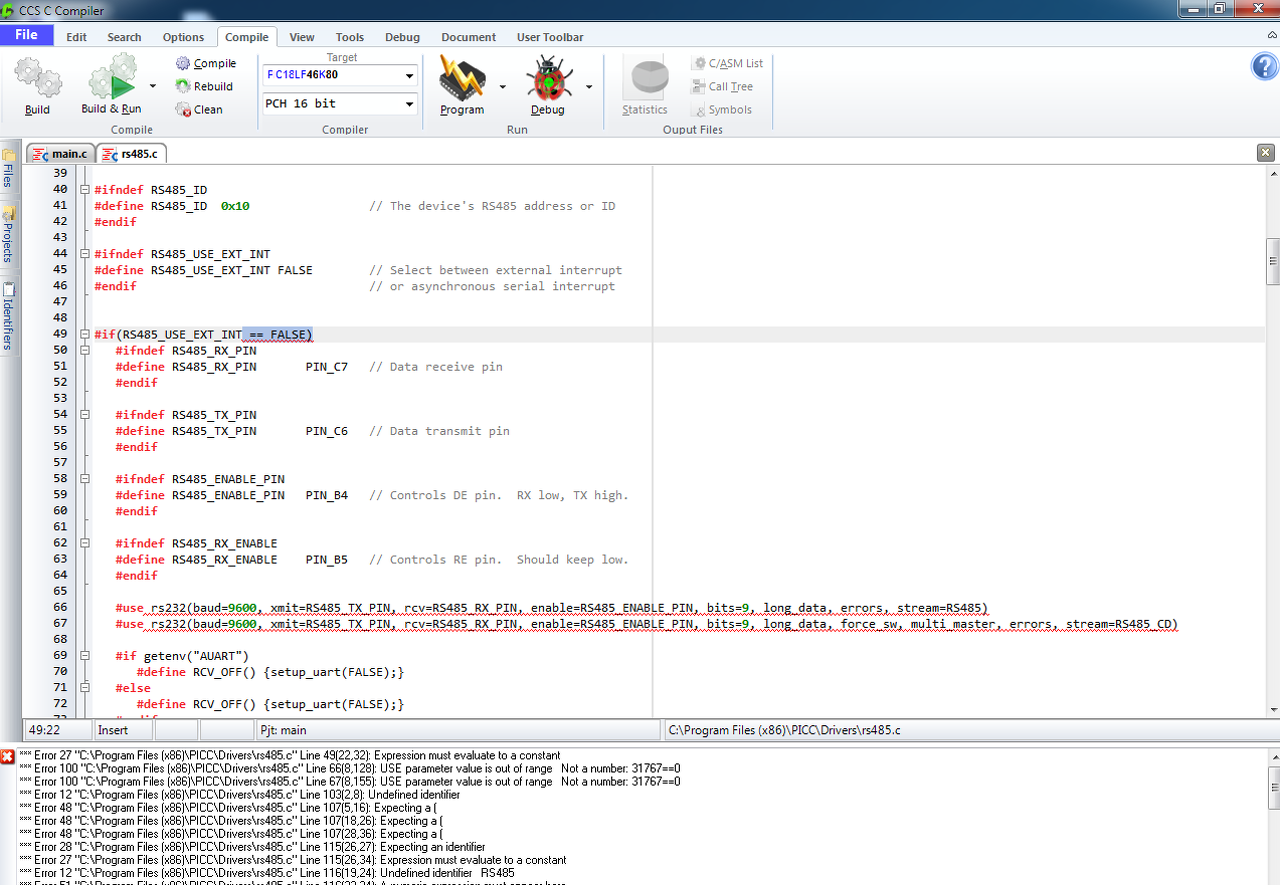
Task: Expand the Program options arrow
Action: pos(502,87)
